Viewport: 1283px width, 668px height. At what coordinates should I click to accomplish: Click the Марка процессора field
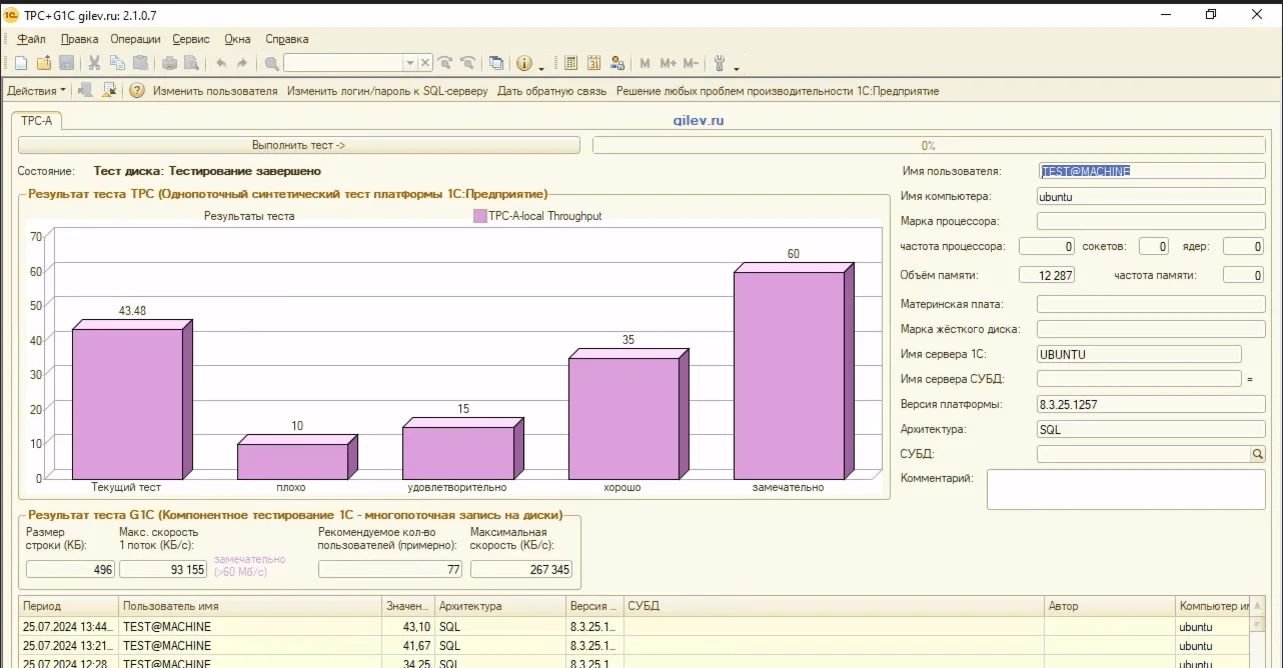click(1152, 221)
